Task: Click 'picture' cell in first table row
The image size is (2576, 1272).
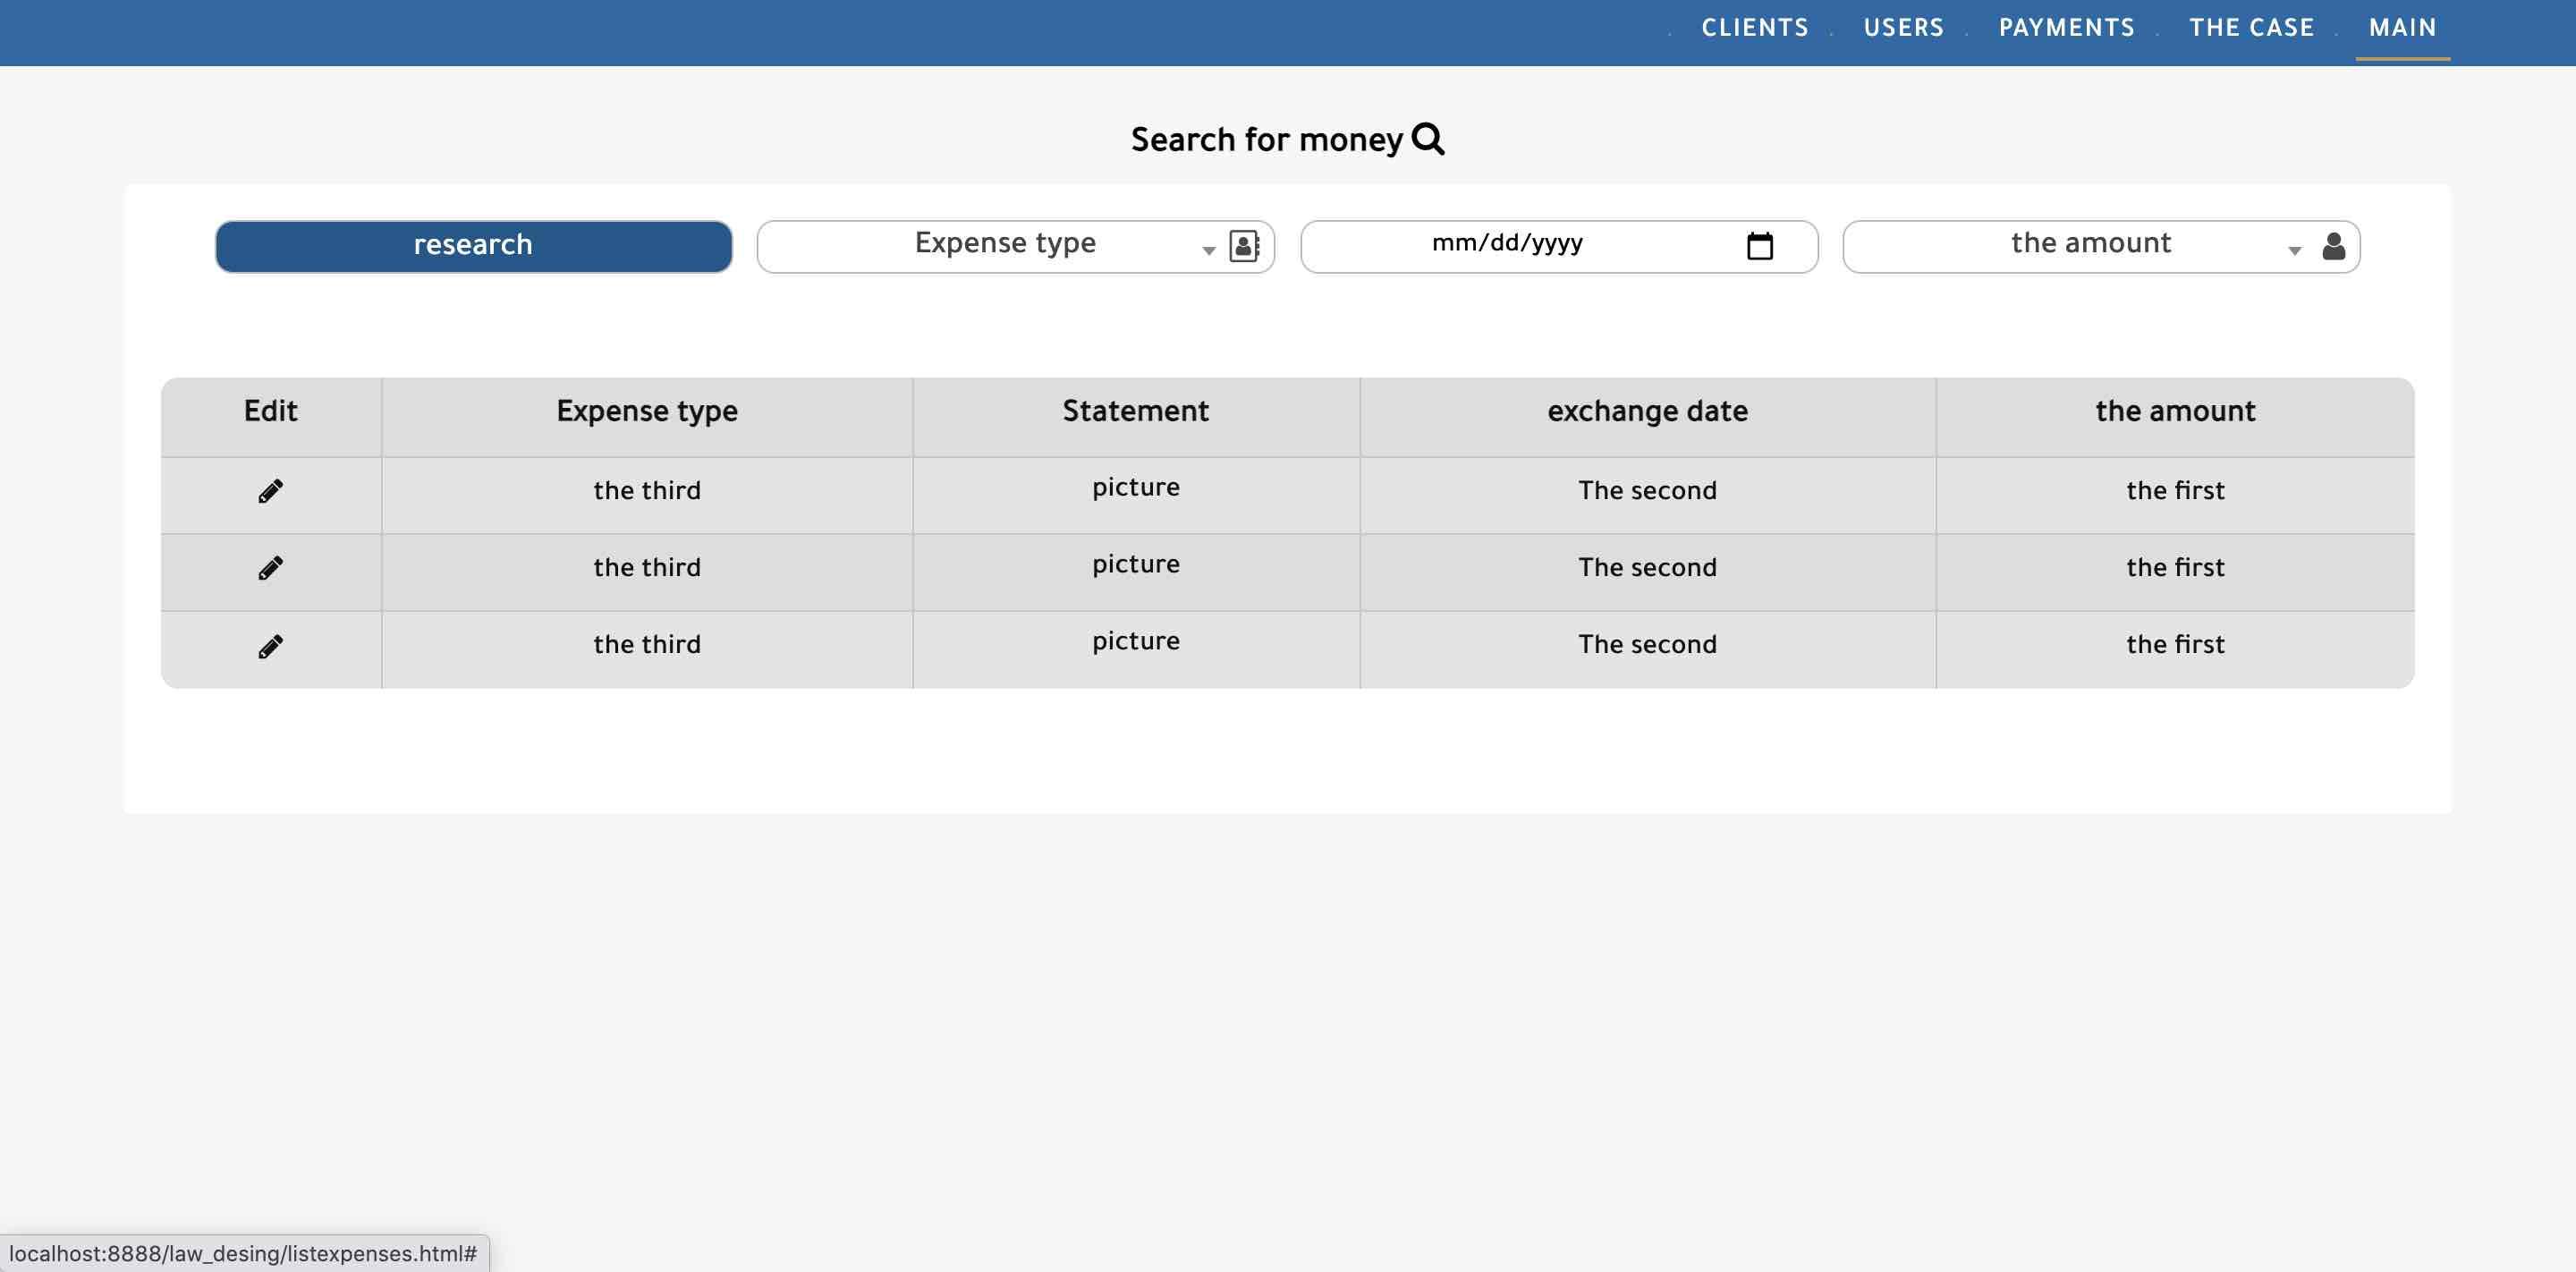Action: tap(1135, 487)
